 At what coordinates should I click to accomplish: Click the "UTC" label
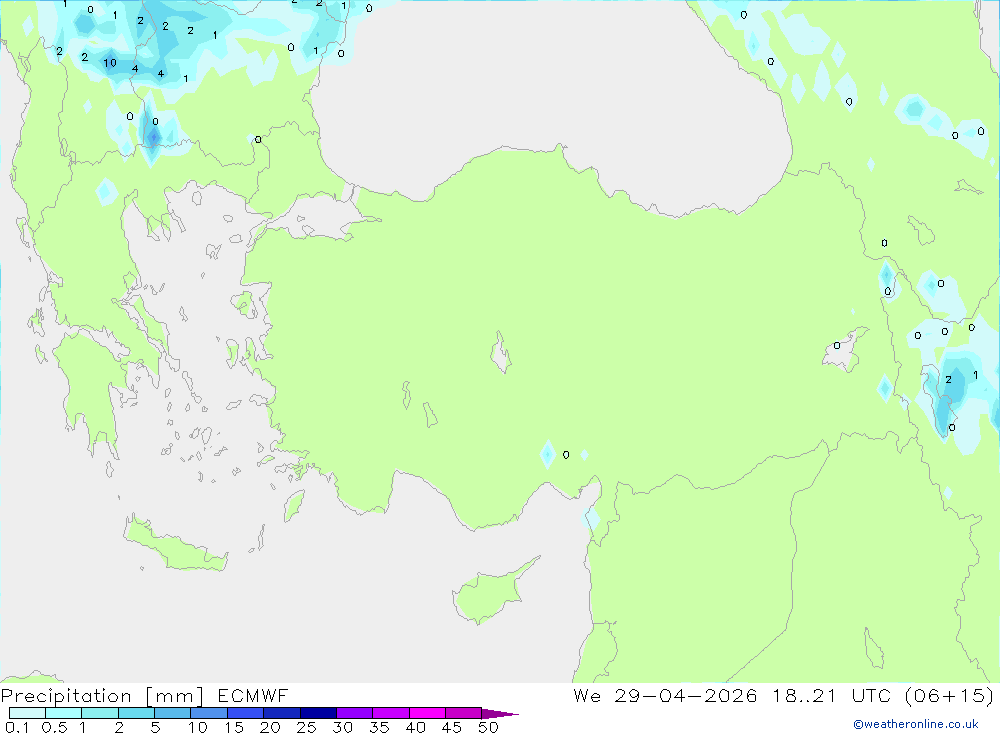[871, 695]
